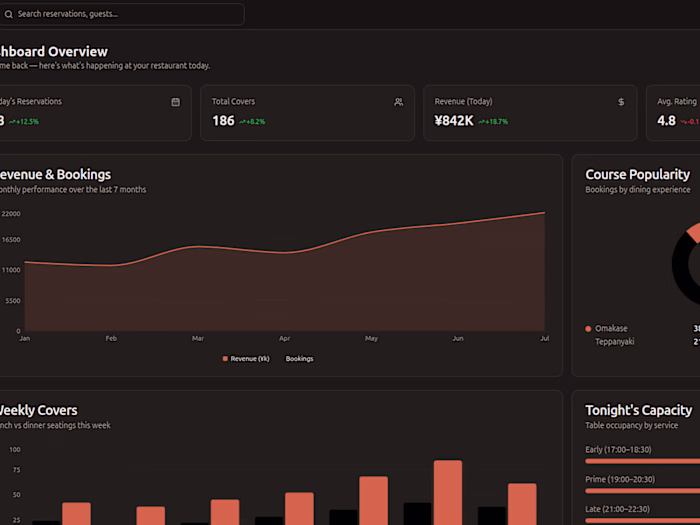This screenshot has height=525, width=700.
Task: Open the Total Covers stat card
Action: tap(308, 113)
